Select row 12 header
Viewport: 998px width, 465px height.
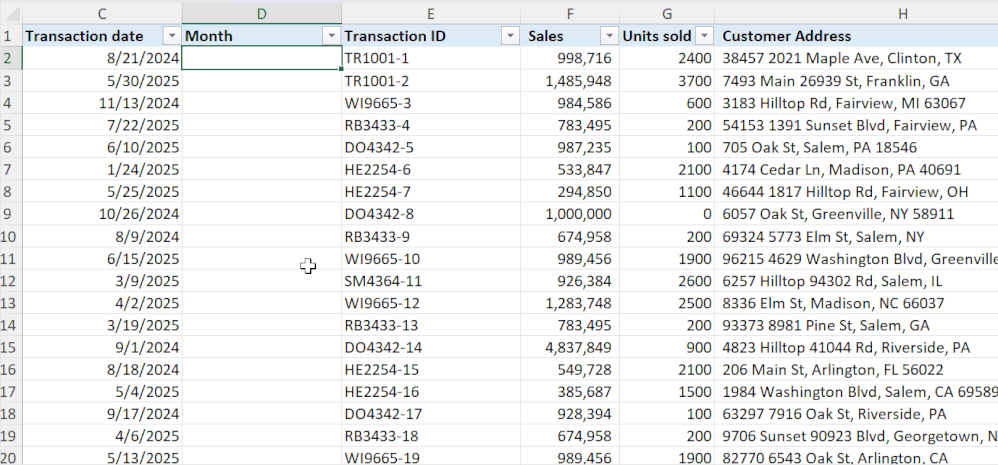11,281
